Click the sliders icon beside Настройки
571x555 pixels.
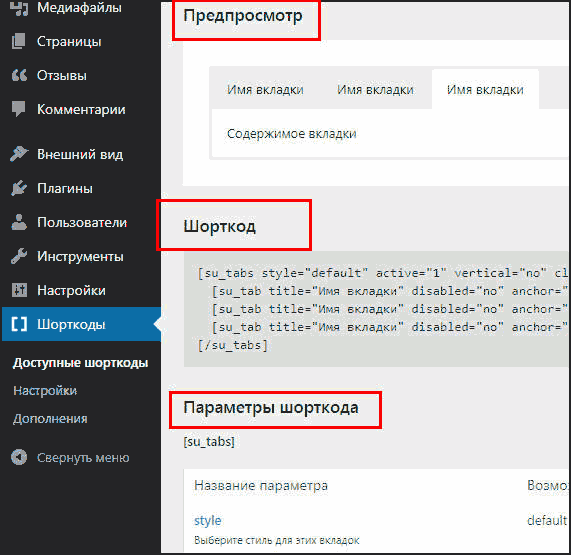coord(19,290)
